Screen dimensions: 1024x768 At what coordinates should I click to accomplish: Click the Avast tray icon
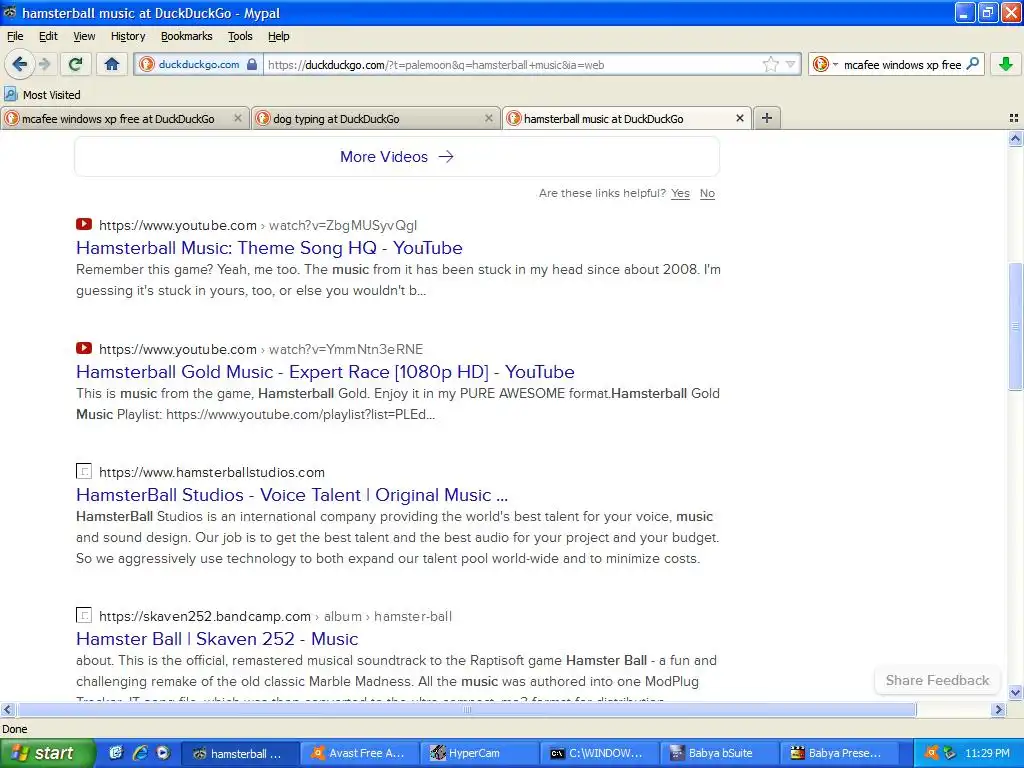click(x=931, y=753)
